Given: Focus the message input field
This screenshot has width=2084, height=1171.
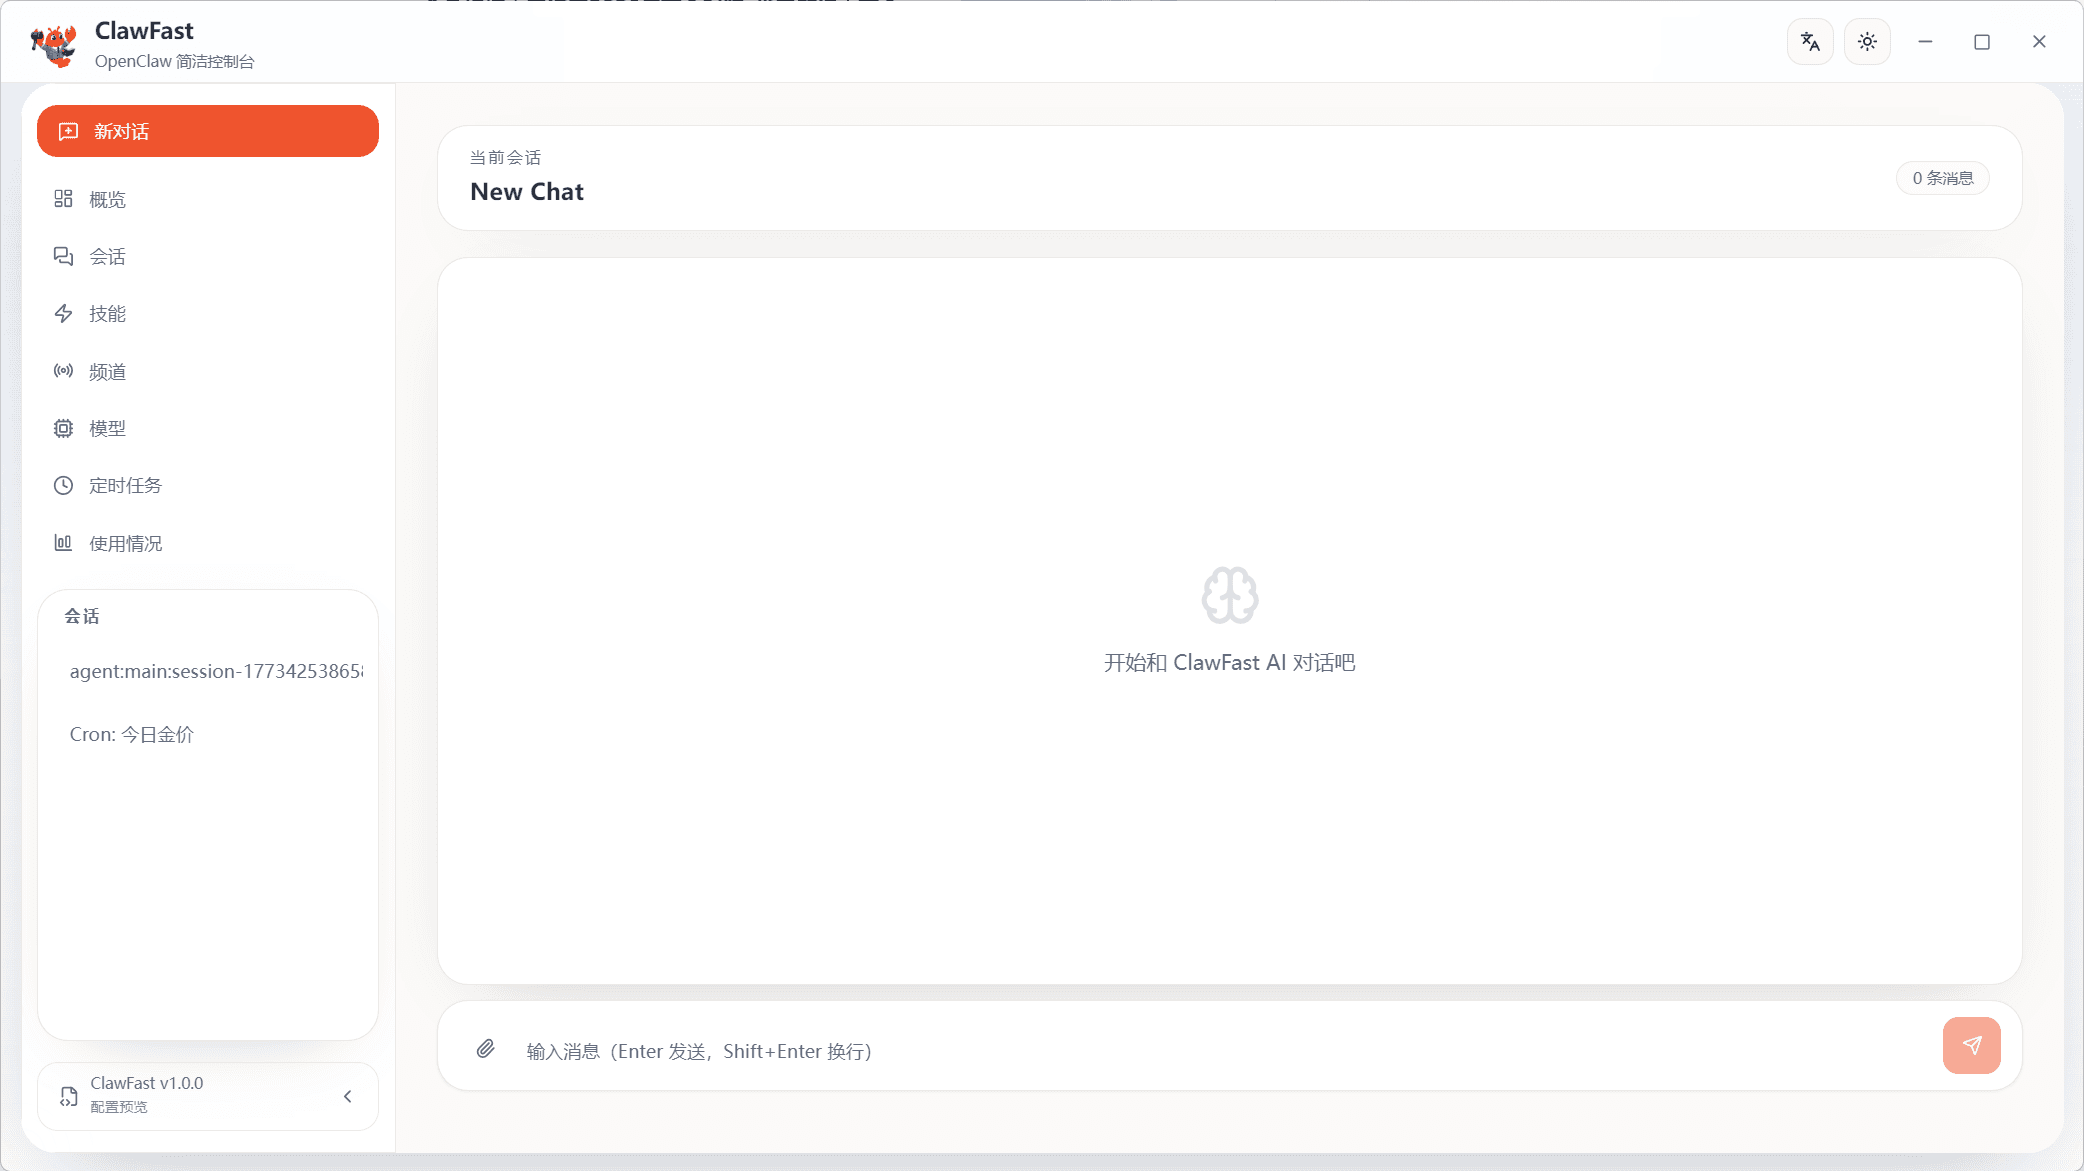Looking at the screenshot, I should [x=1200, y=1051].
